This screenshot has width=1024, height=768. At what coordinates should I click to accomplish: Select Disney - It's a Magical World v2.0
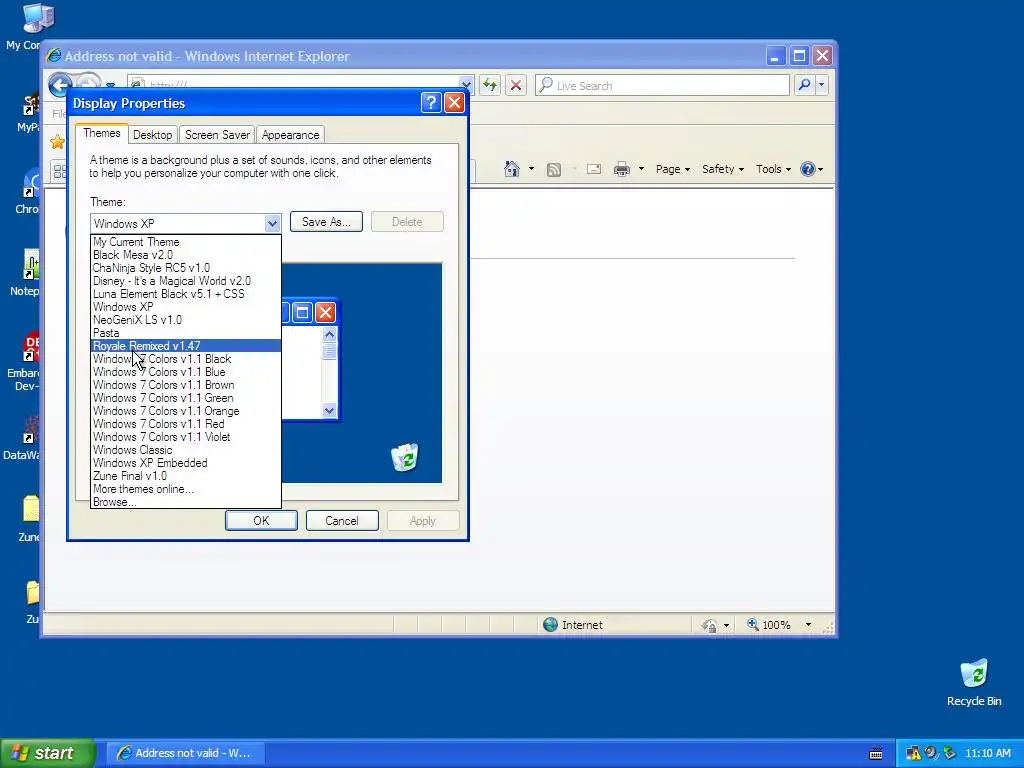pos(185,281)
